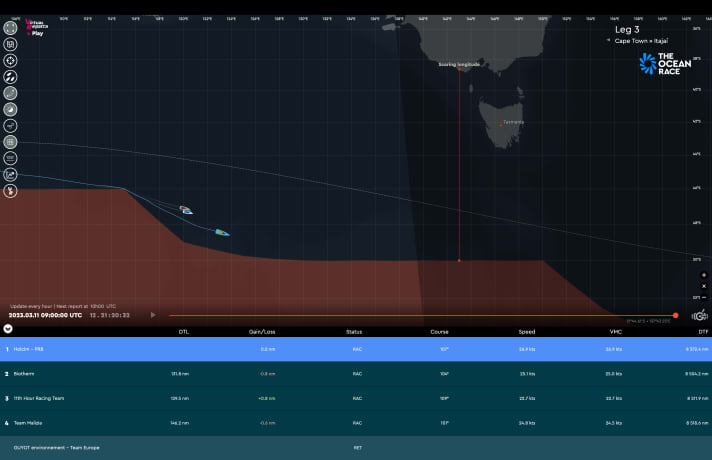Click the live replay icon right of timeline
Screen dimensions: 712x460
coord(700,316)
